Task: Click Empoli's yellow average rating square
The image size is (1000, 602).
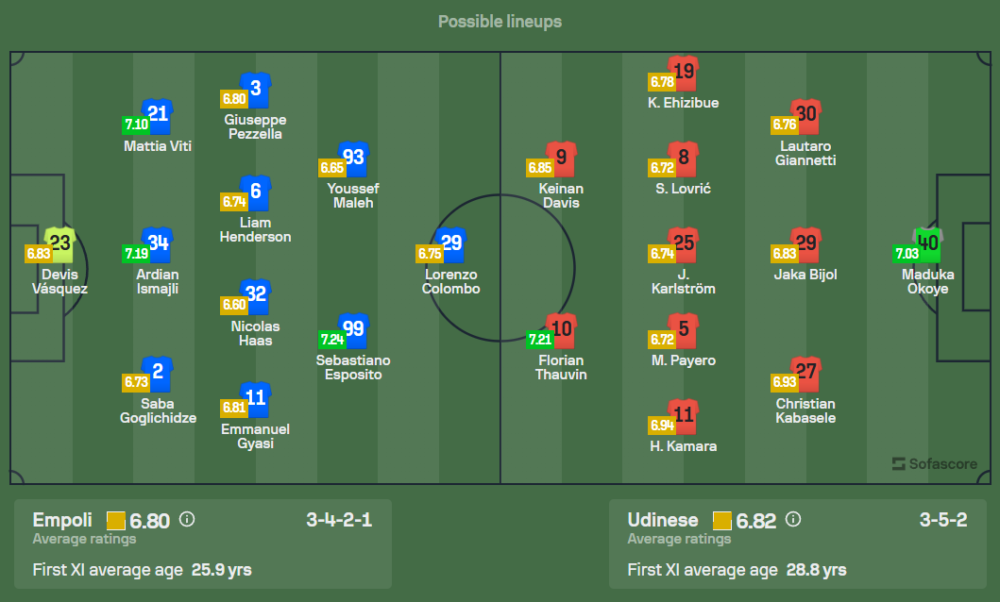Action: (116, 520)
